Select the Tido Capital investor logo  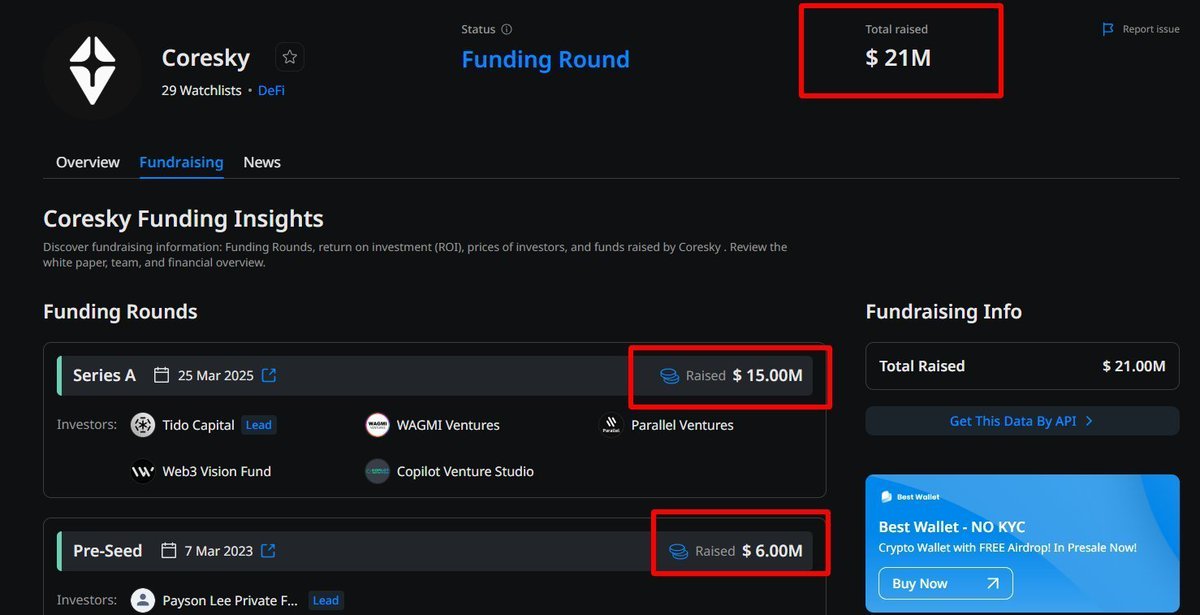click(142, 424)
